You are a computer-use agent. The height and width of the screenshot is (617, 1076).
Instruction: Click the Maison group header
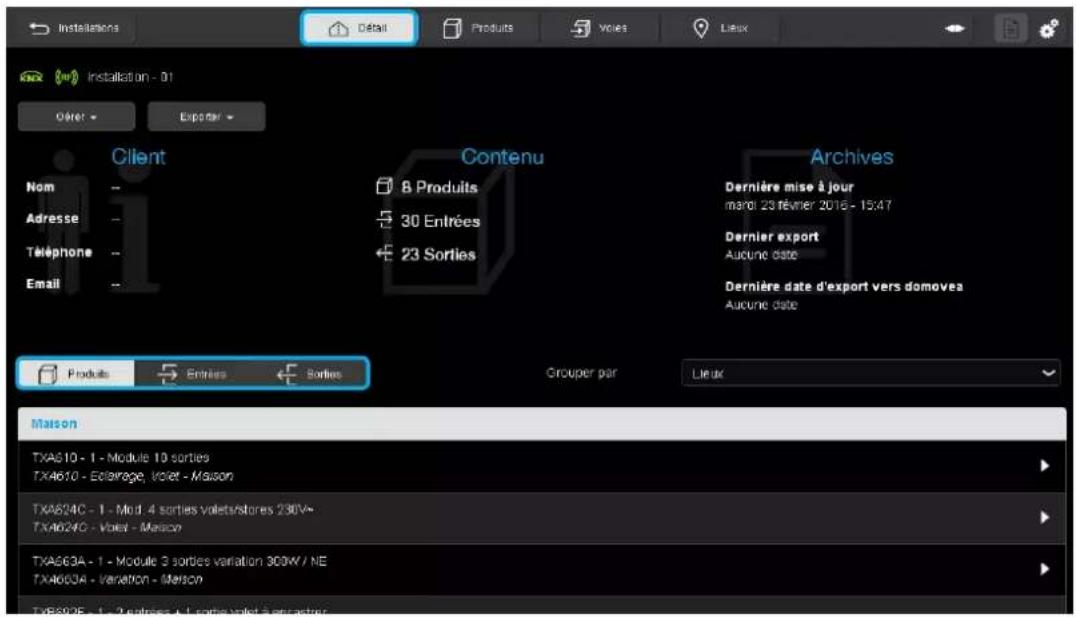[x=542, y=423]
